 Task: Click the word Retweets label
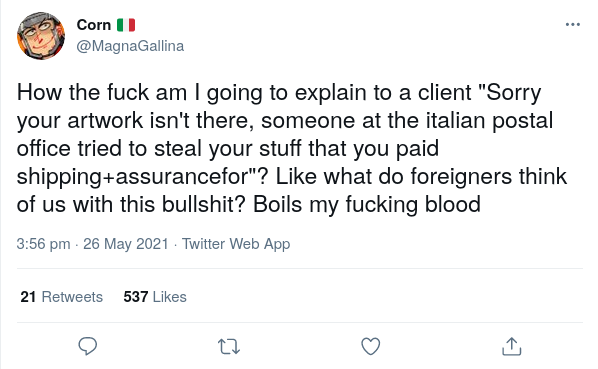click(72, 297)
